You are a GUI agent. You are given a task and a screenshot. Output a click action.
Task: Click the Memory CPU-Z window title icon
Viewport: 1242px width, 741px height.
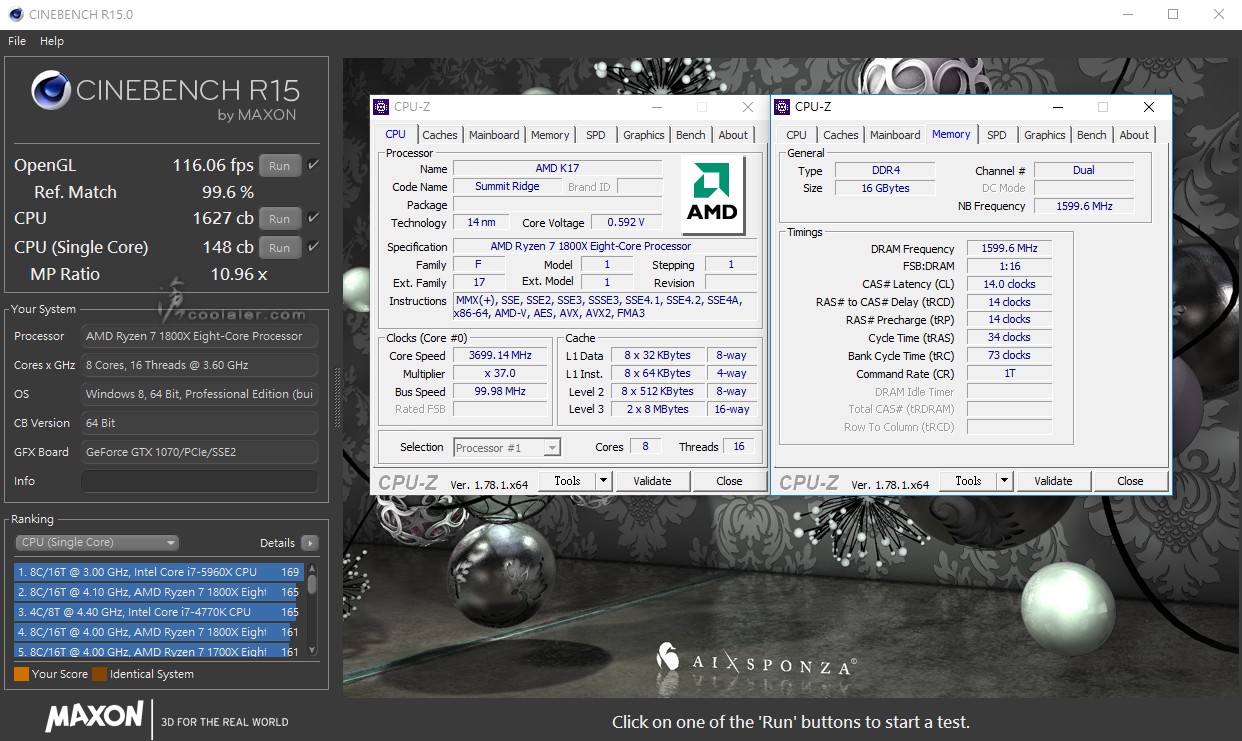782,107
